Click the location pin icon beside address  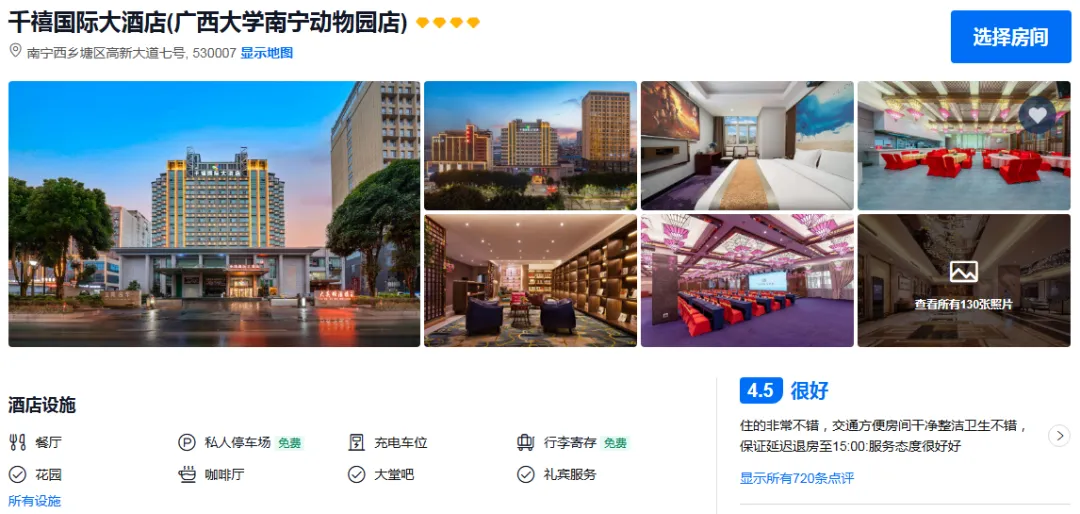tap(15, 52)
